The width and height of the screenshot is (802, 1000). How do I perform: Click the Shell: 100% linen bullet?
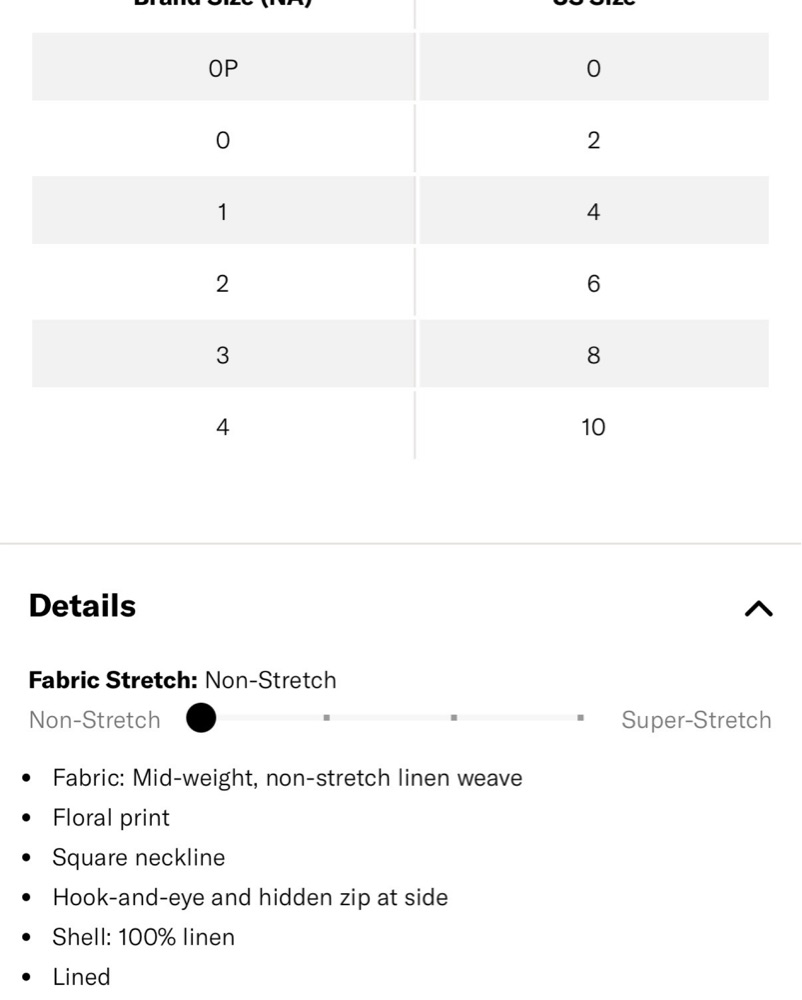coord(143,937)
